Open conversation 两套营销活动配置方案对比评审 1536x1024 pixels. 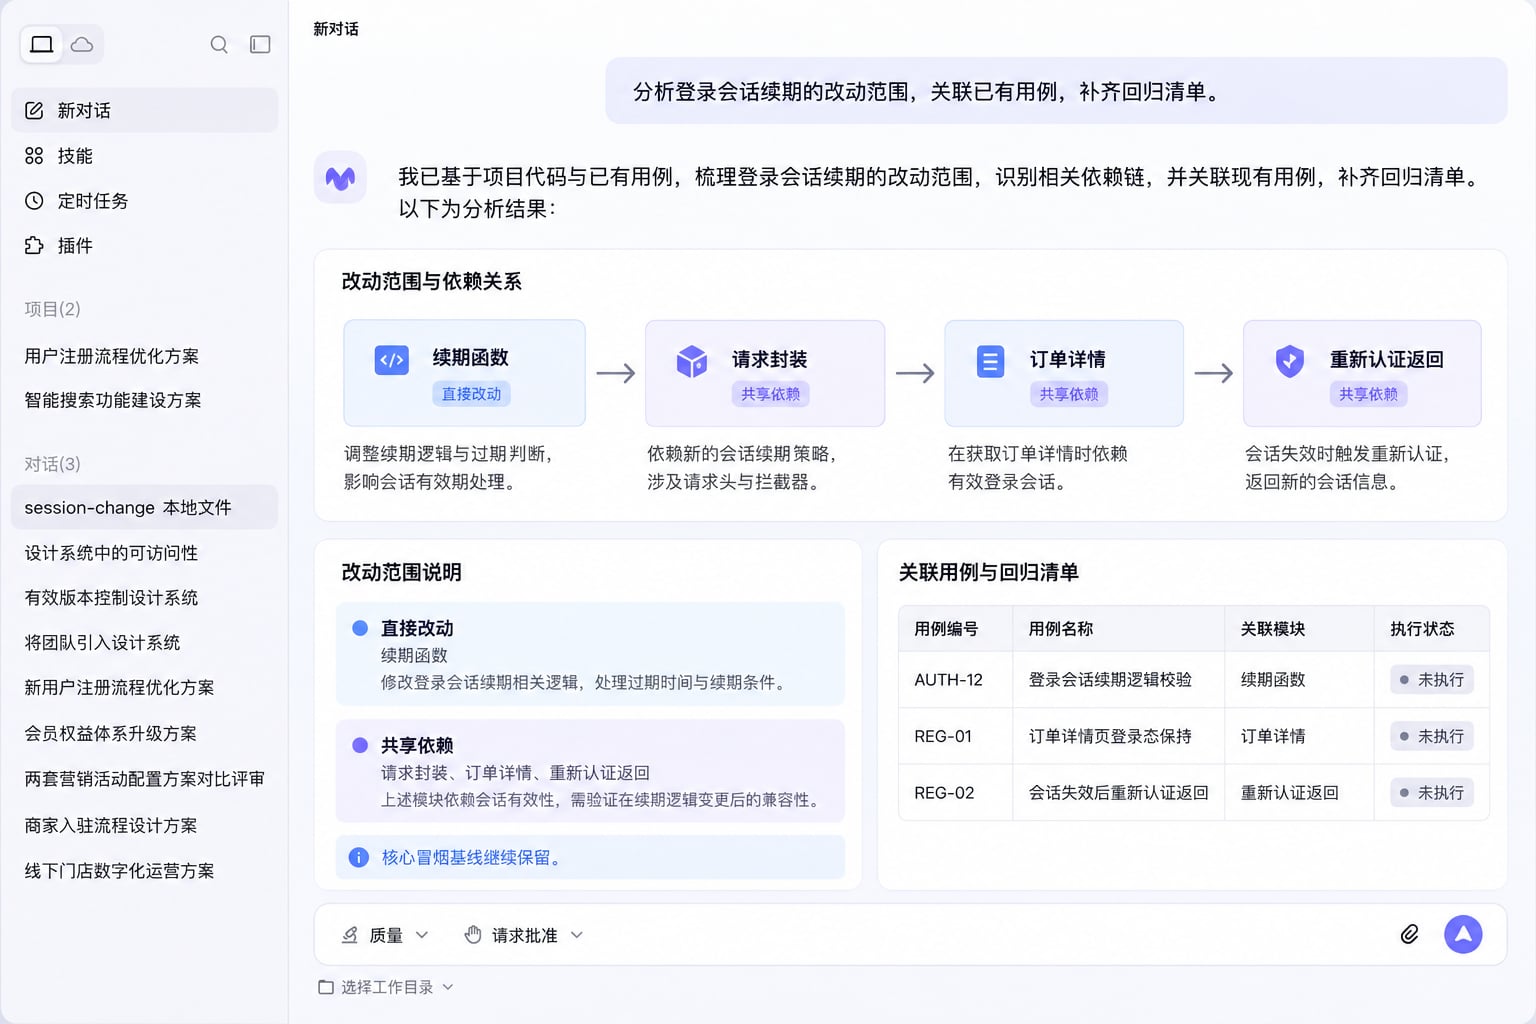coord(145,779)
